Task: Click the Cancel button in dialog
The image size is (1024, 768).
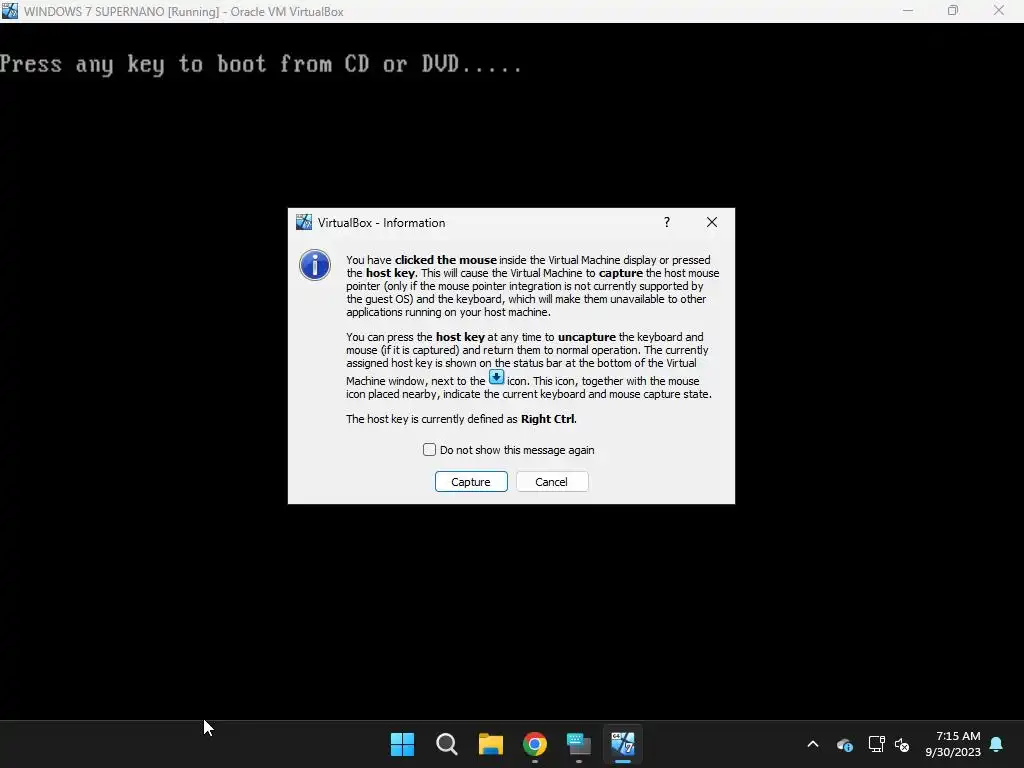Action: 552,482
